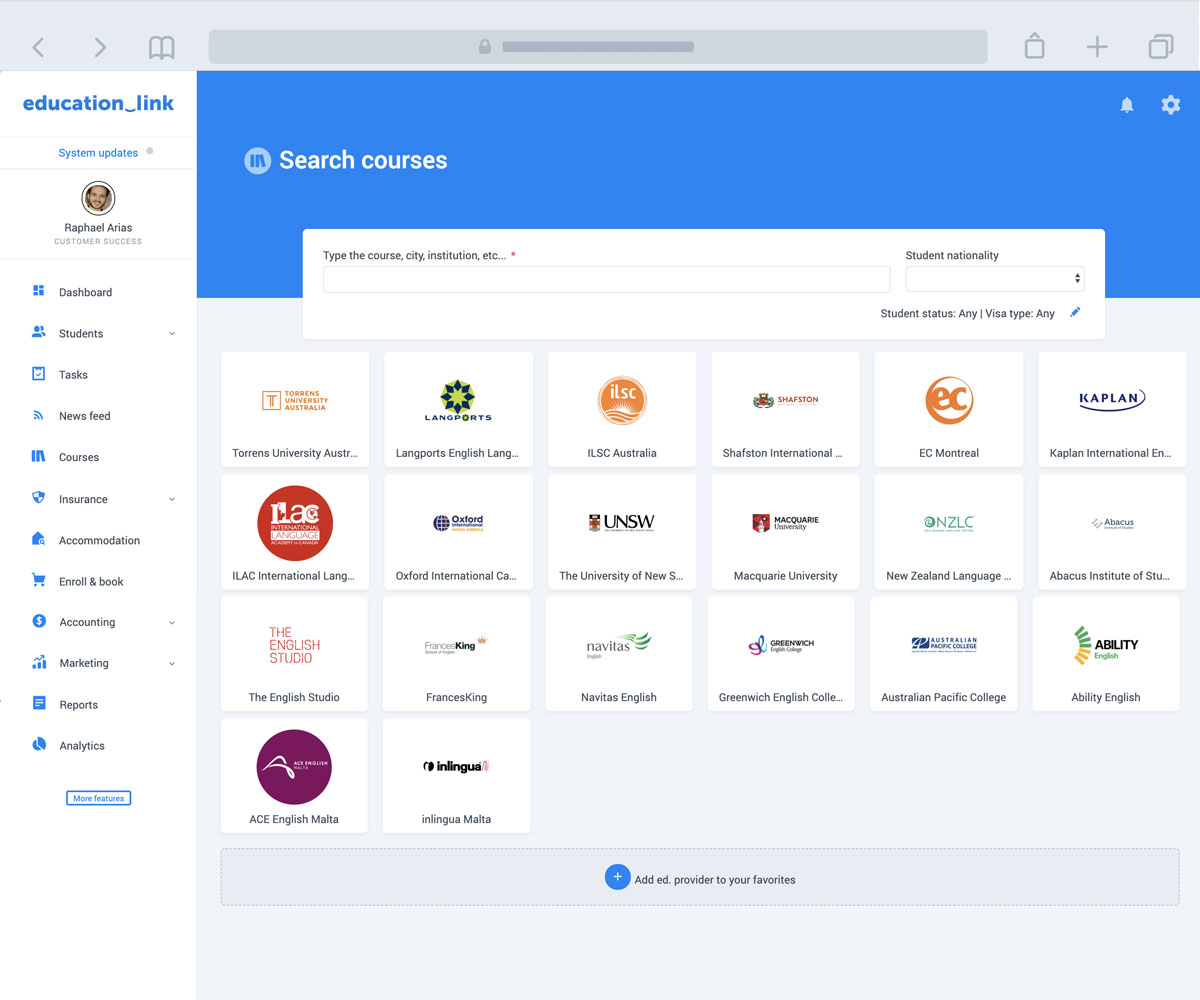Click the course search input field
The width and height of the screenshot is (1200, 1000).
click(606, 279)
